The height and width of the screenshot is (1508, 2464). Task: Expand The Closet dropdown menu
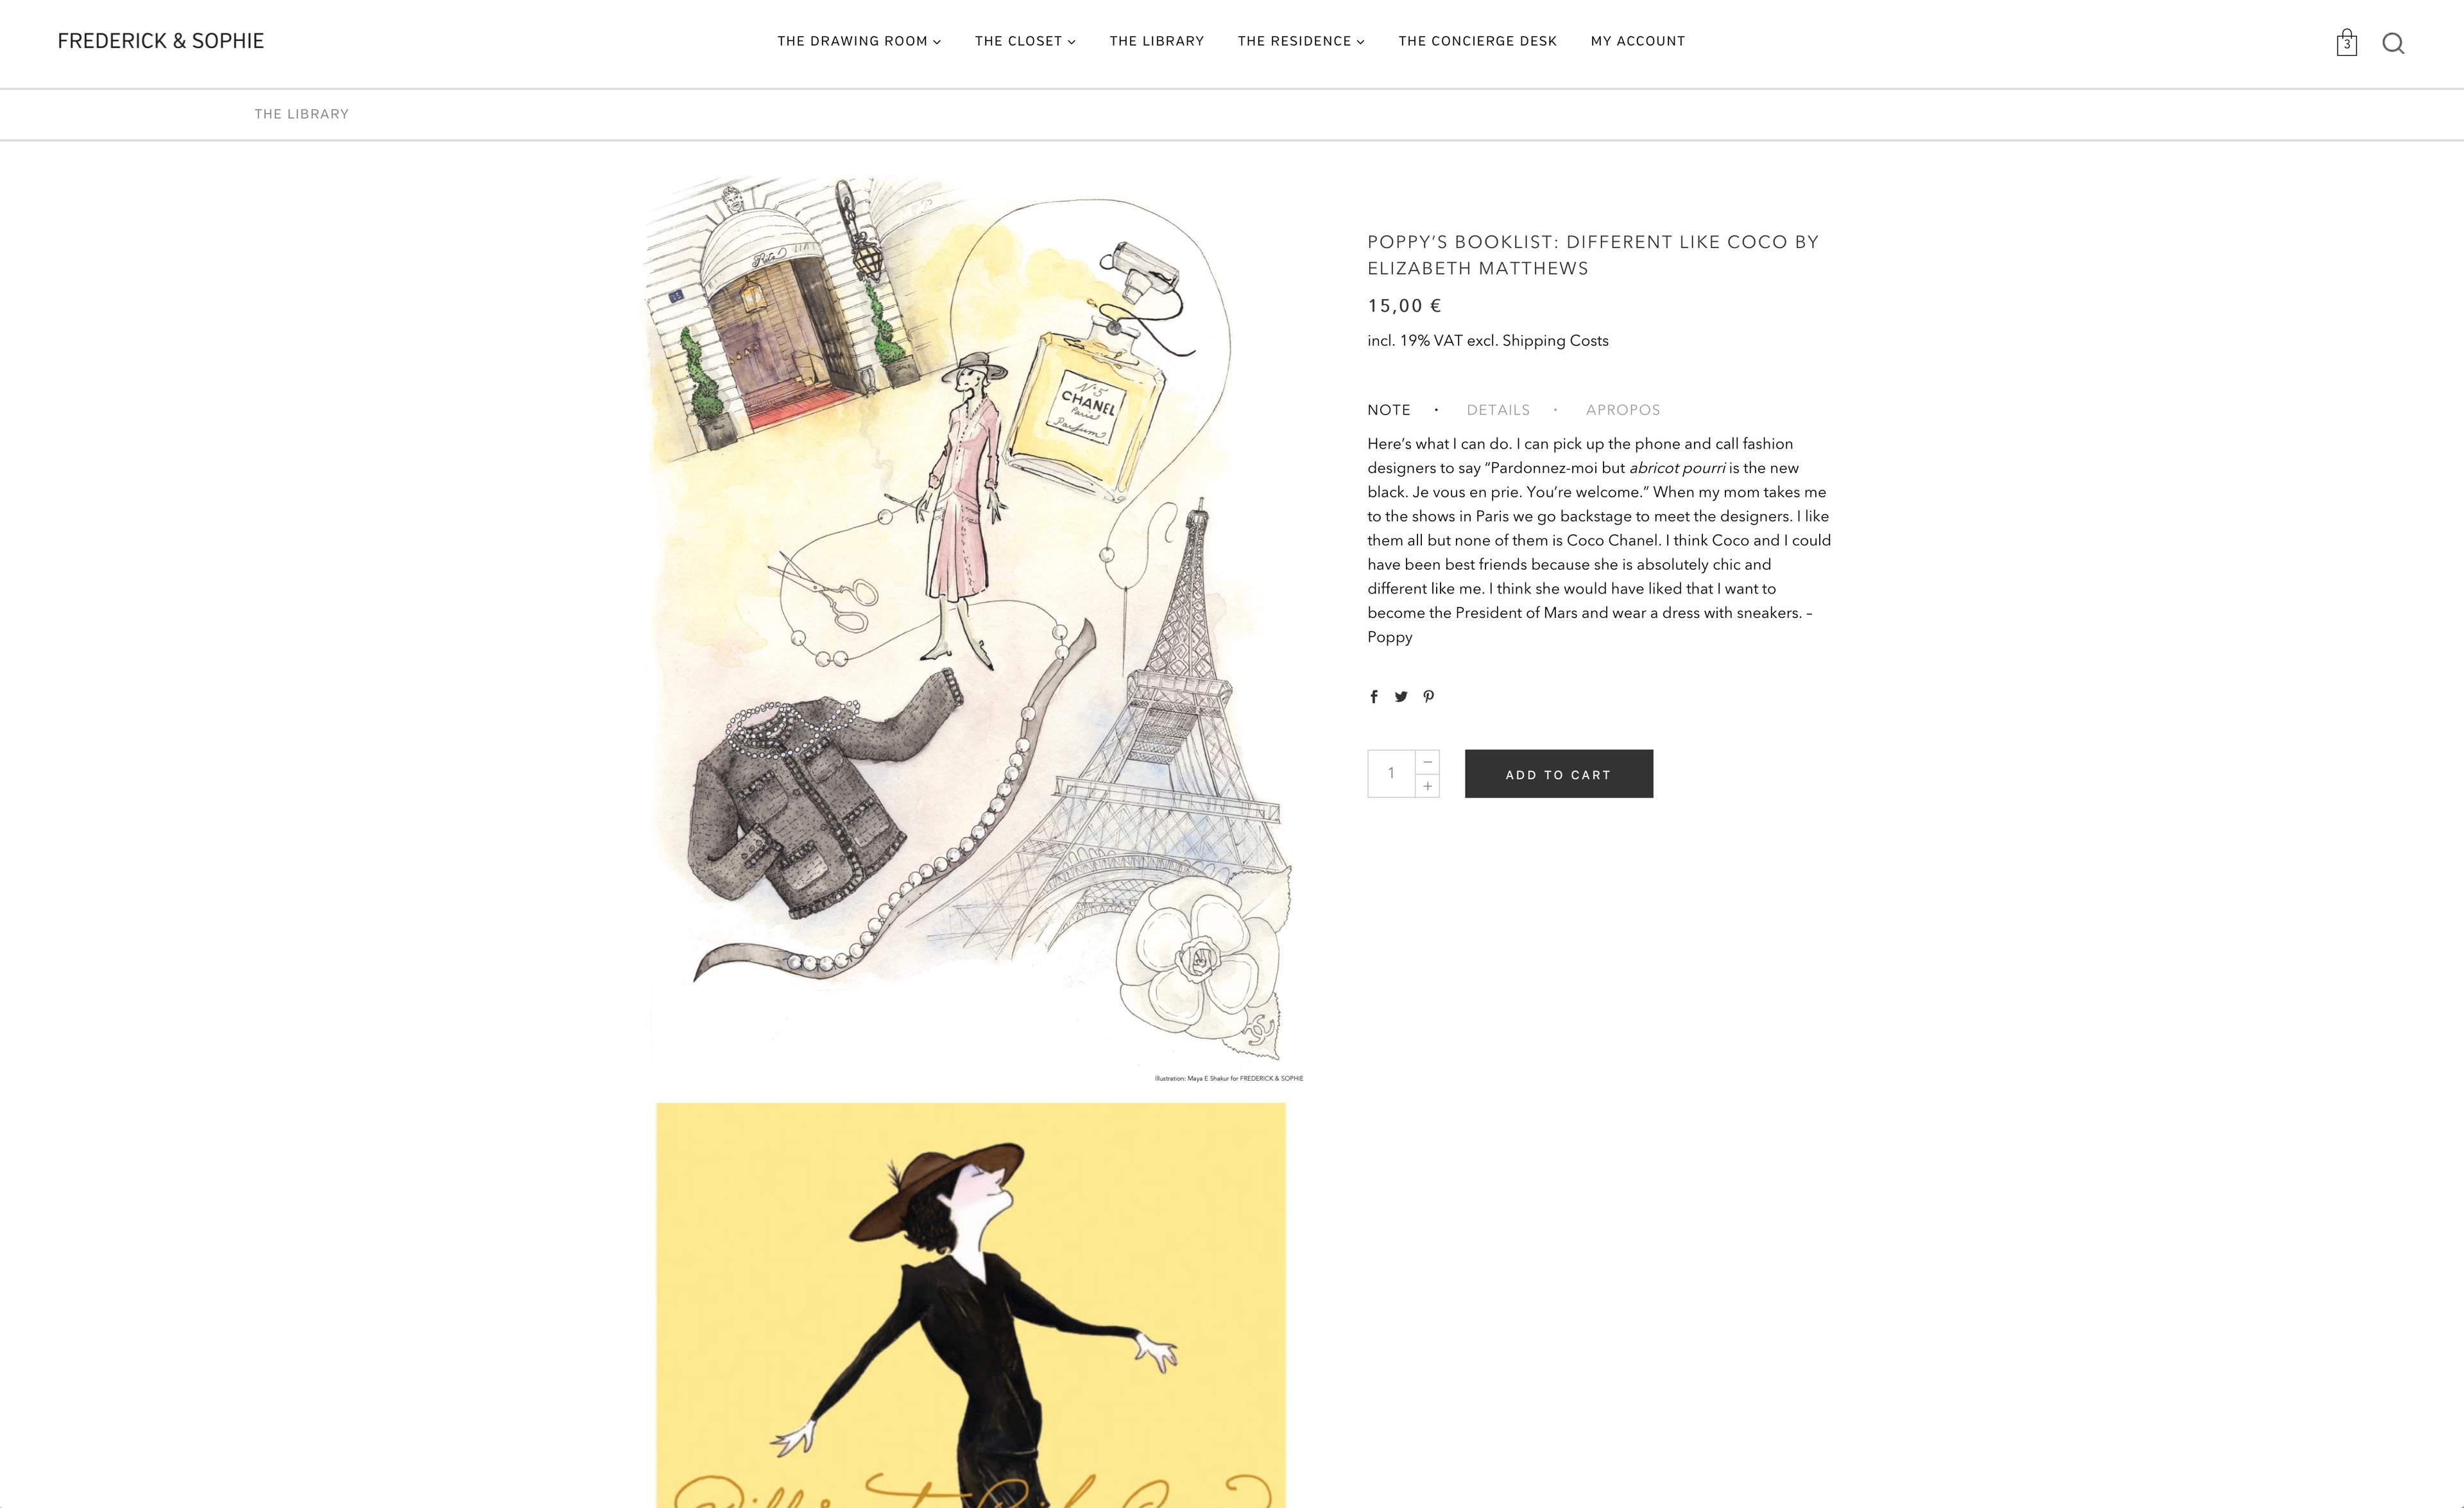[1025, 41]
